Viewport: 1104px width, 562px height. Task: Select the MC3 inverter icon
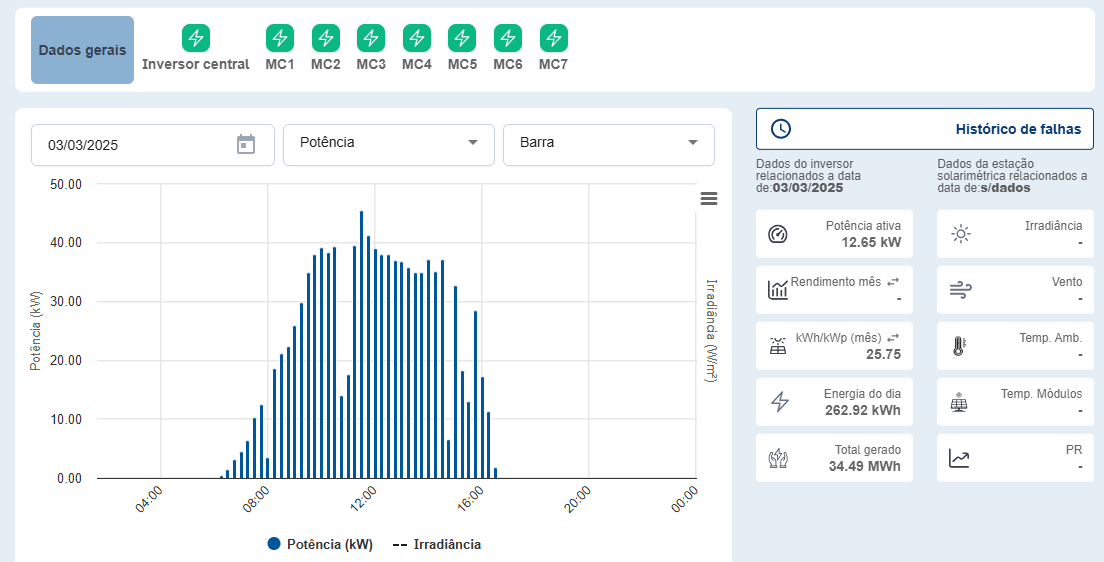tap(371, 38)
